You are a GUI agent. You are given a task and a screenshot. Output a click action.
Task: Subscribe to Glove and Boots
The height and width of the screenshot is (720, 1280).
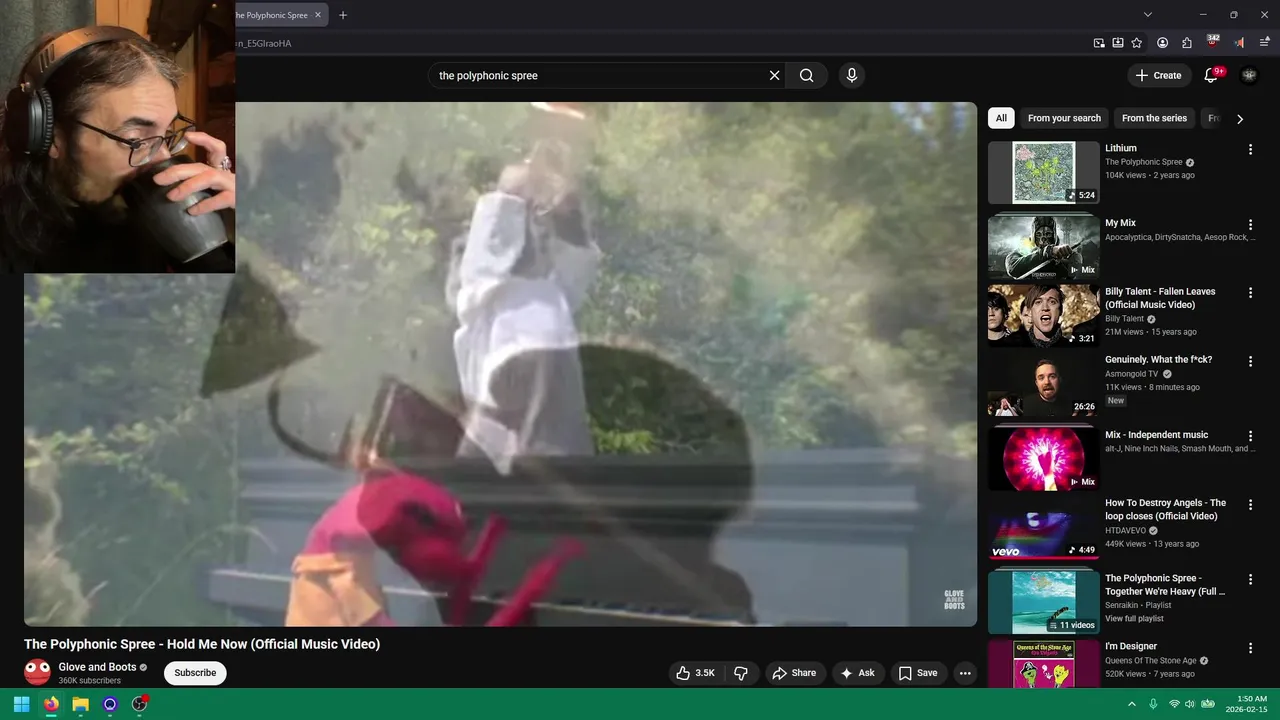click(195, 673)
